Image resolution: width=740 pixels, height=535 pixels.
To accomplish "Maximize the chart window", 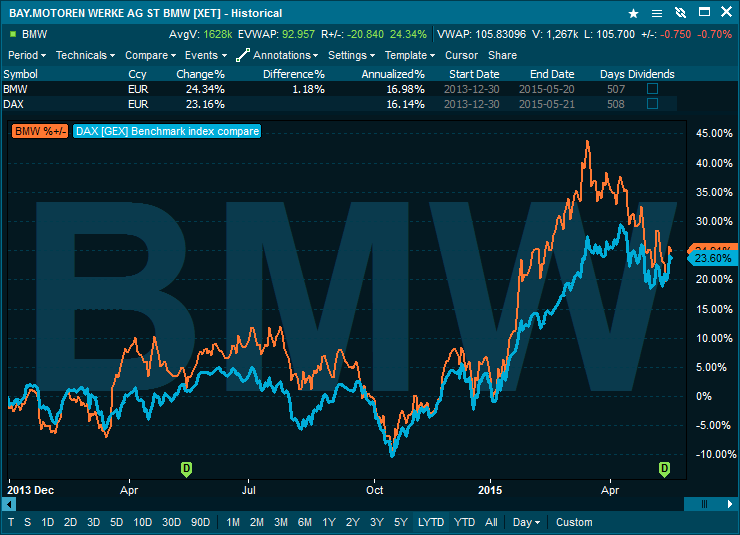I will point(704,12).
